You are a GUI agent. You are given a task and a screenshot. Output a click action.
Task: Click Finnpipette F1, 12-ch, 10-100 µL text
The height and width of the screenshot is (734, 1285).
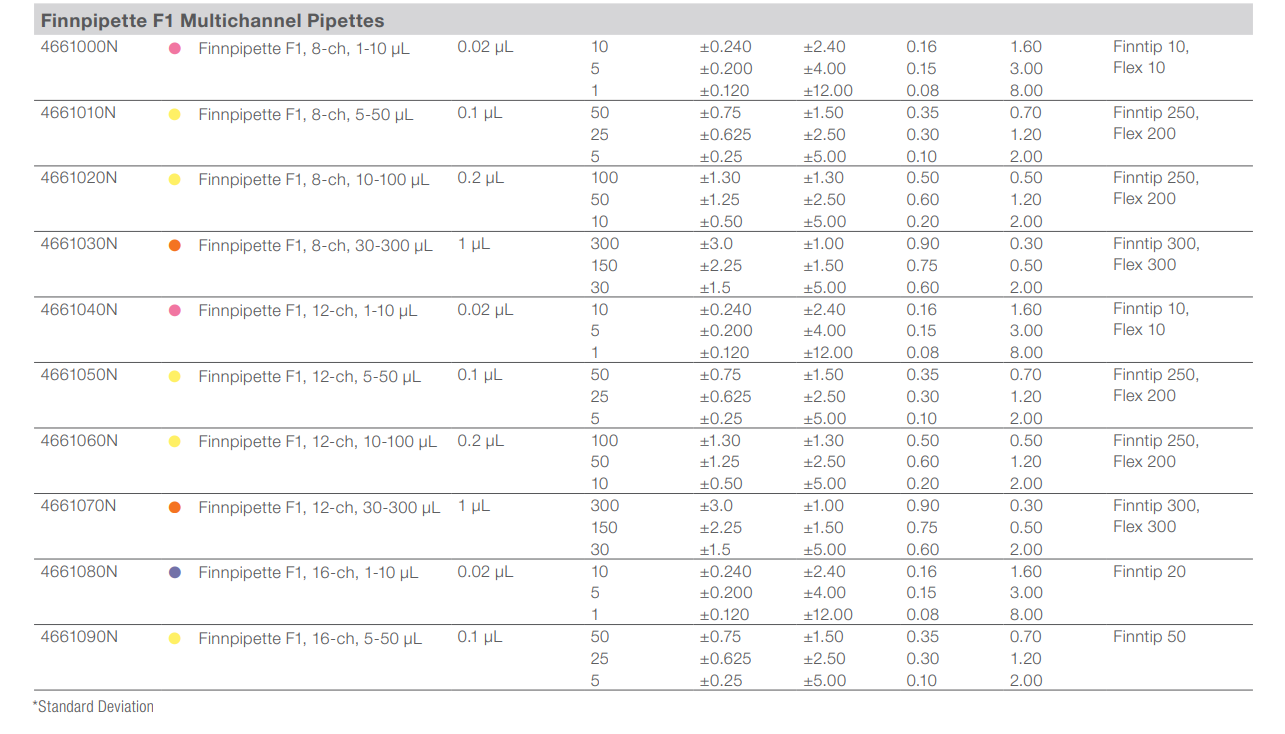pyautogui.click(x=318, y=442)
